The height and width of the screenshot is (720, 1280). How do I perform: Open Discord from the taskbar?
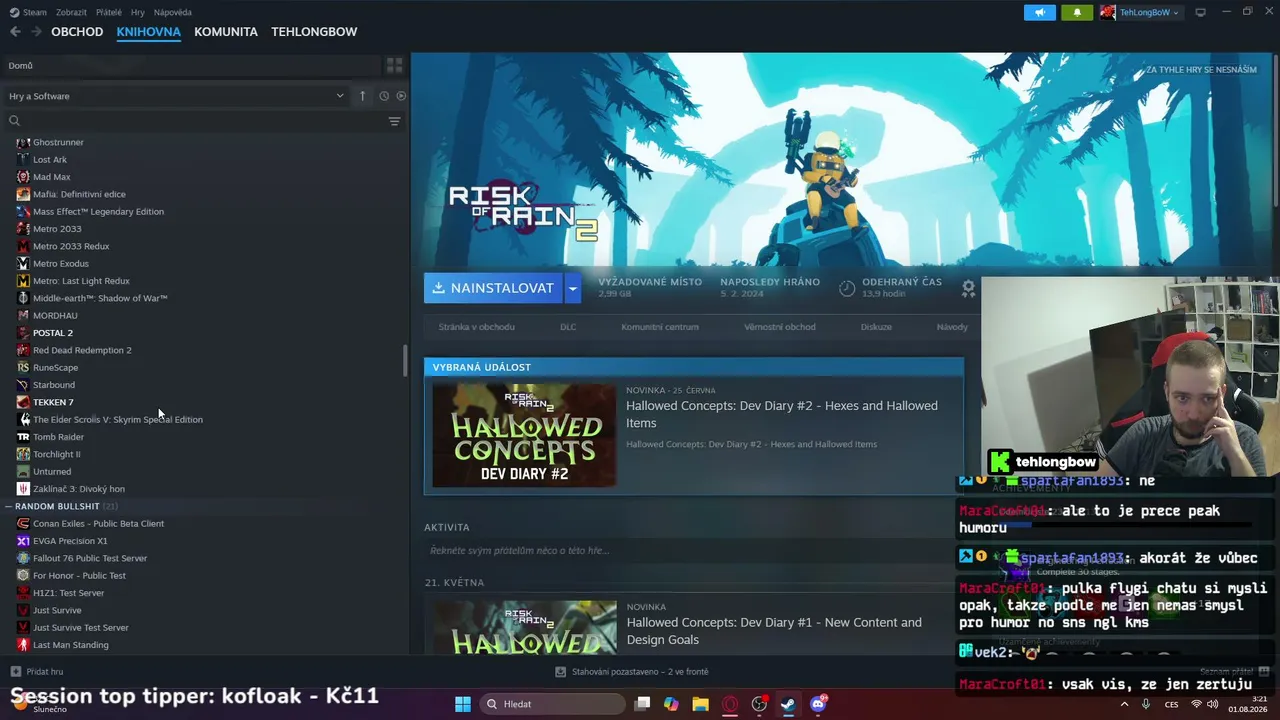818,704
